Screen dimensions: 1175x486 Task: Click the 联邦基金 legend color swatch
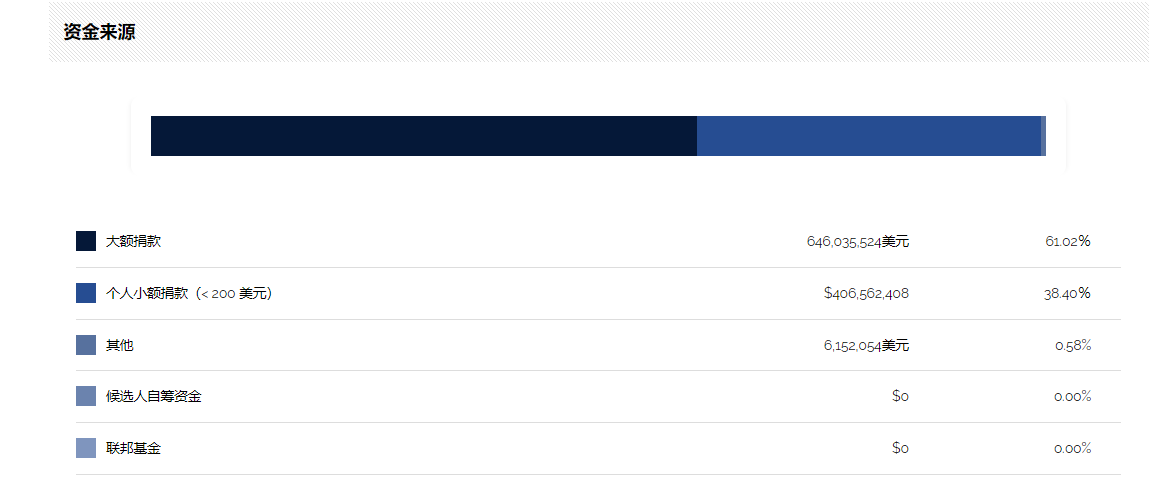[x=86, y=448]
